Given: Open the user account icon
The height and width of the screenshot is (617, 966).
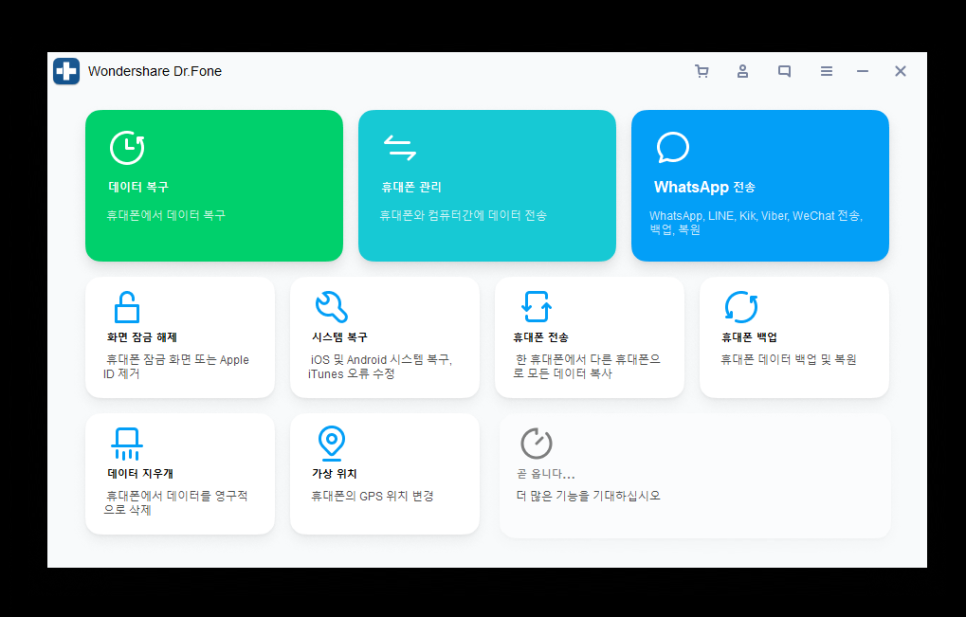Looking at the screenshot, I should coord(742,71).
